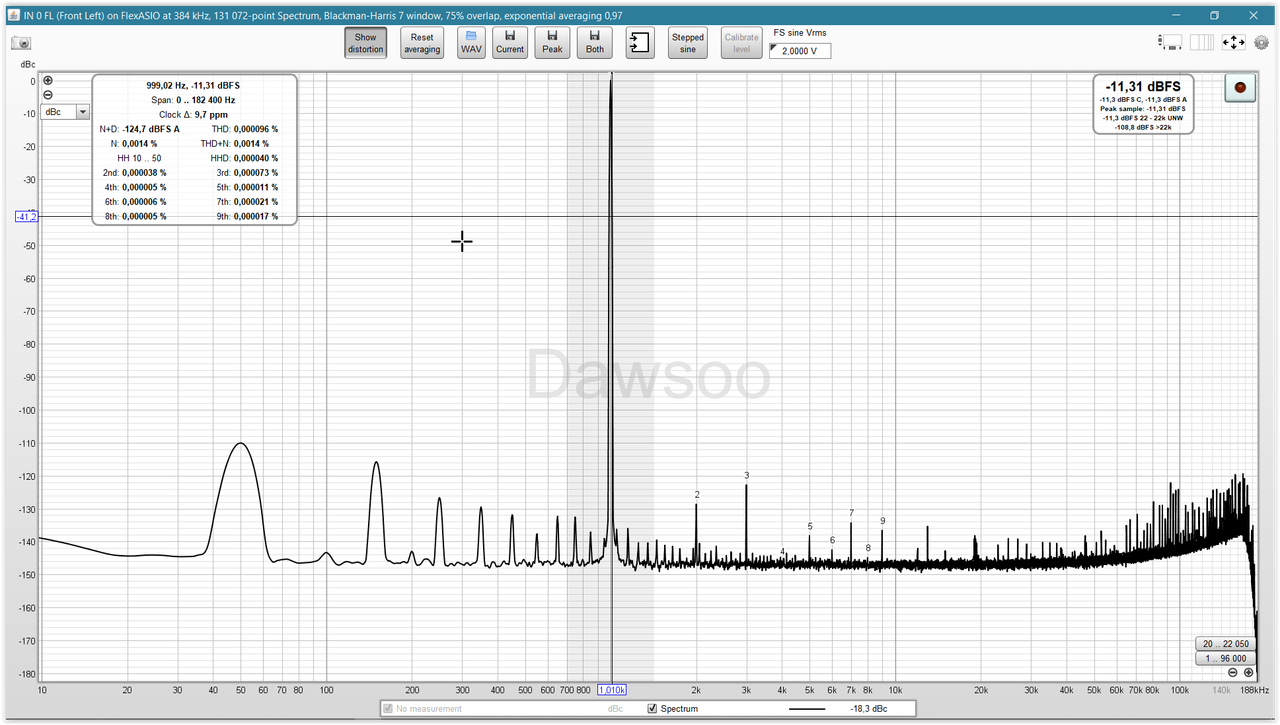The width and height of the screenshot is (1280, 725).
Task: Toggle Show distortion button
Action: tap(366, 42)
